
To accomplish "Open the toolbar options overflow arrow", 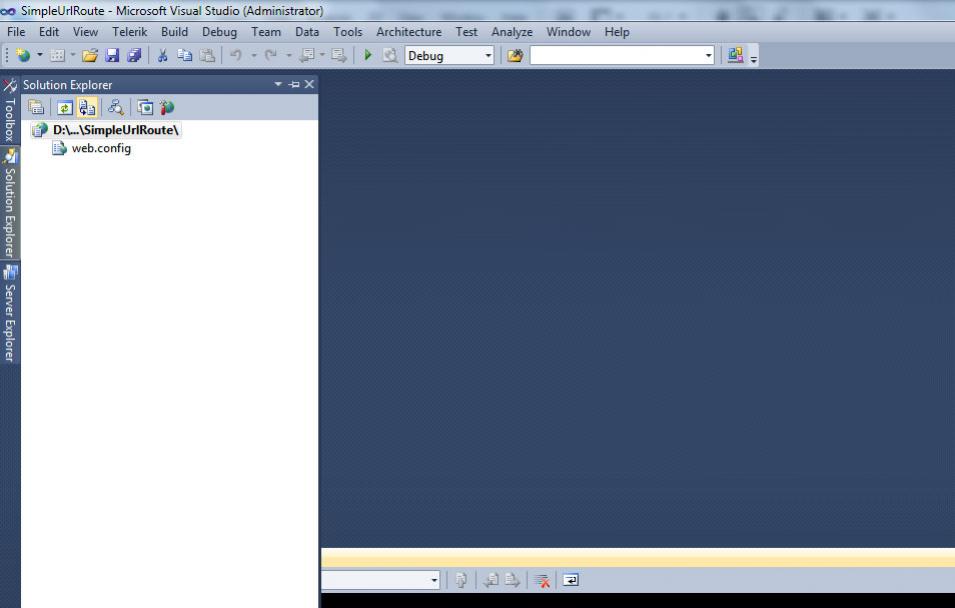I will [x=753, y=58].
